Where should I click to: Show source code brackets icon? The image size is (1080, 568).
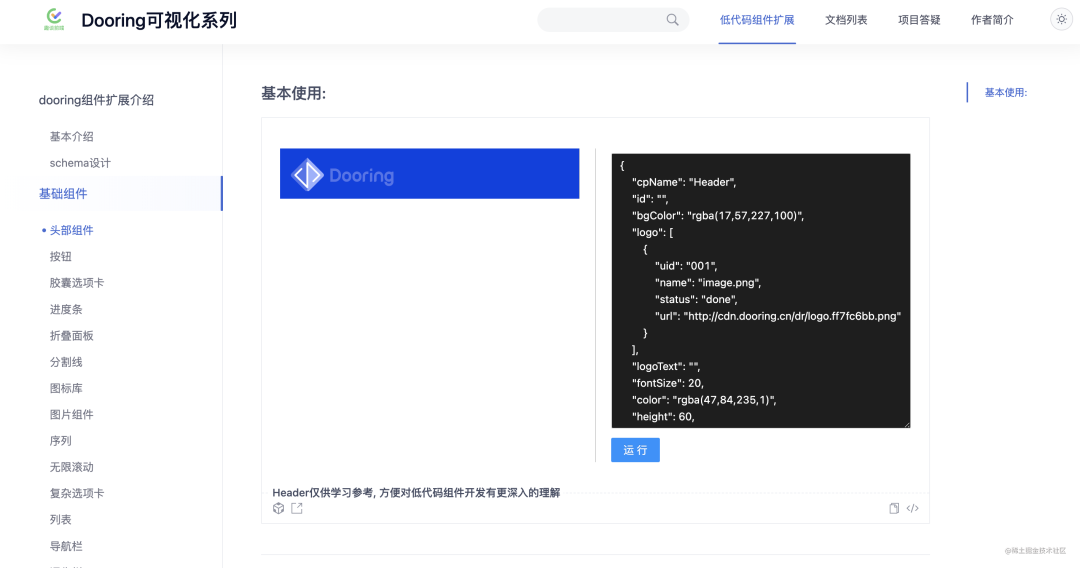(x=913, y=508)
